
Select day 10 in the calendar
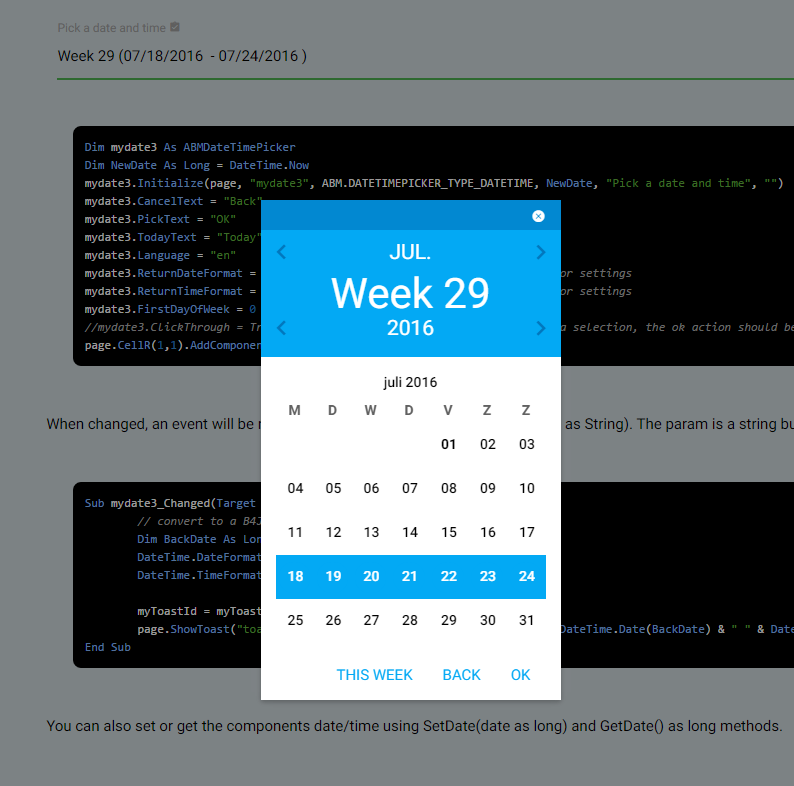point(527,488)
